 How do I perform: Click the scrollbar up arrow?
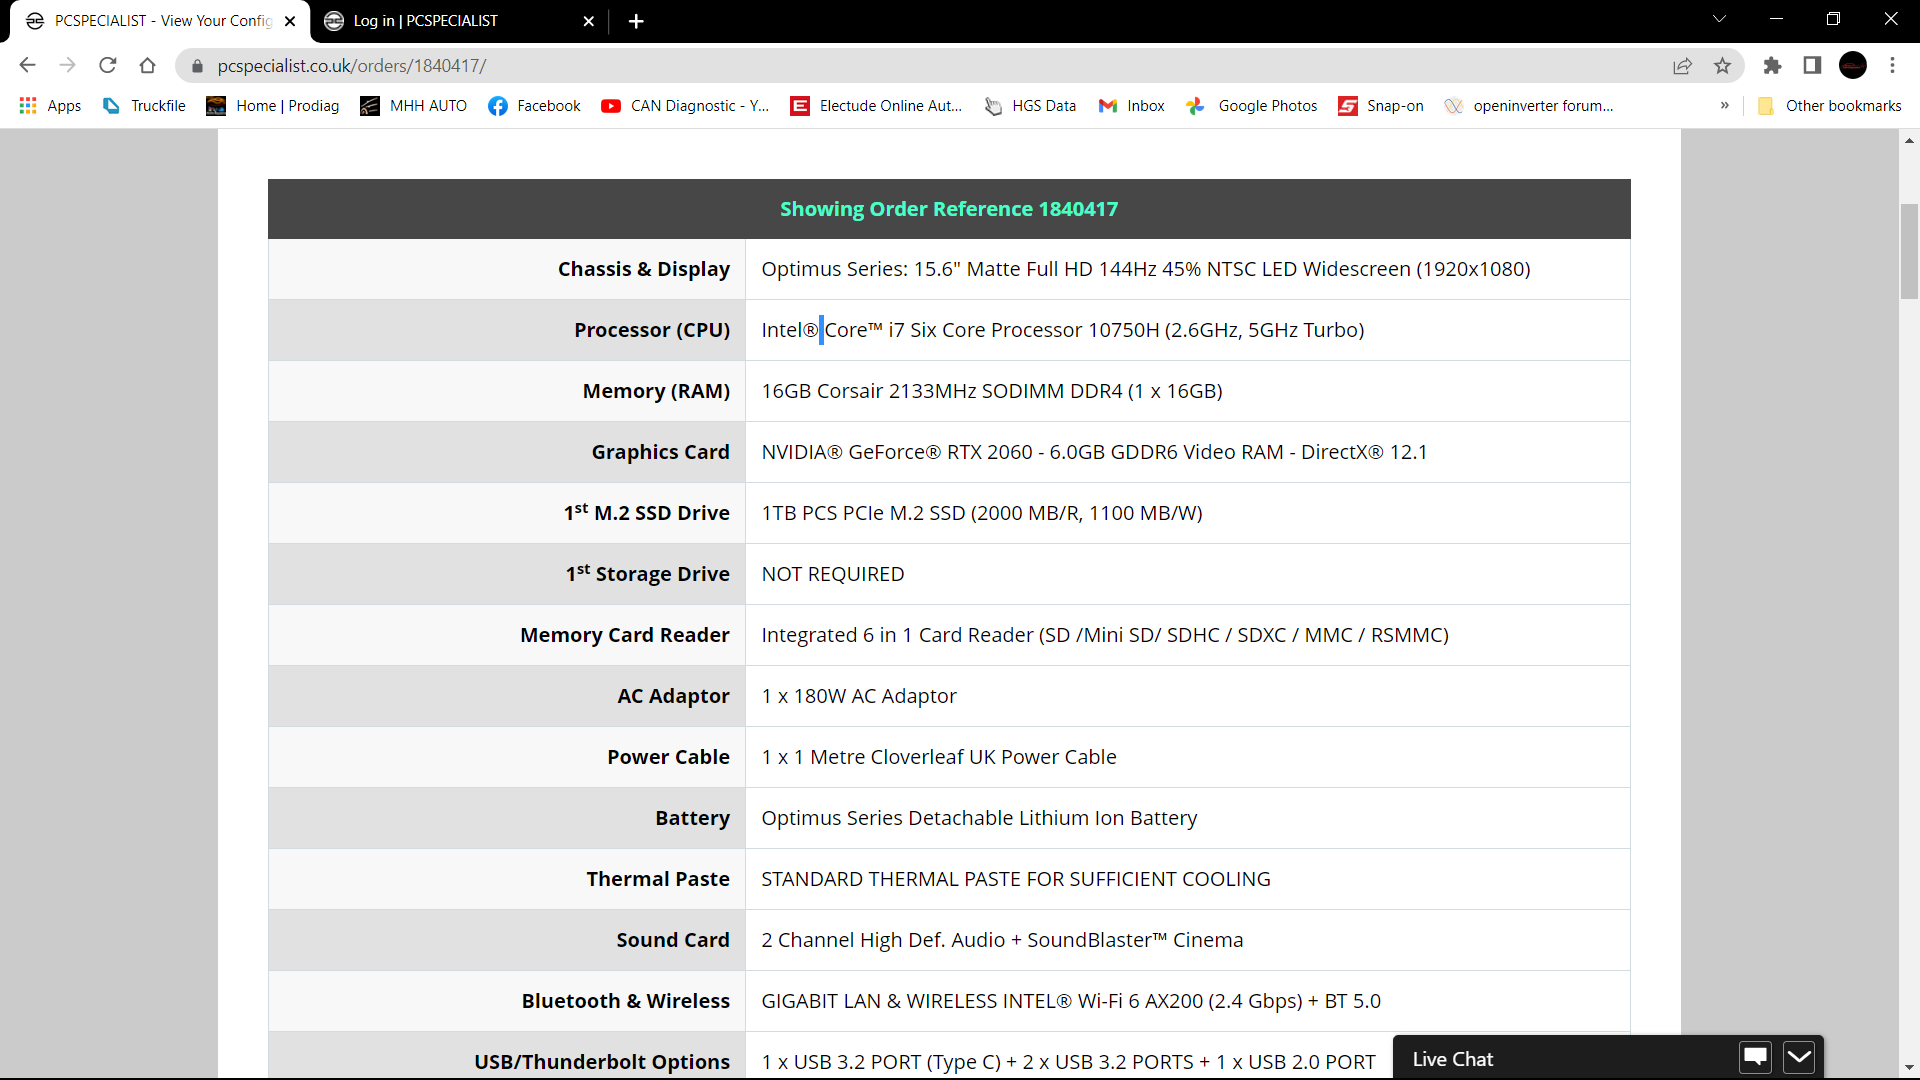[x=1909, y=141]
